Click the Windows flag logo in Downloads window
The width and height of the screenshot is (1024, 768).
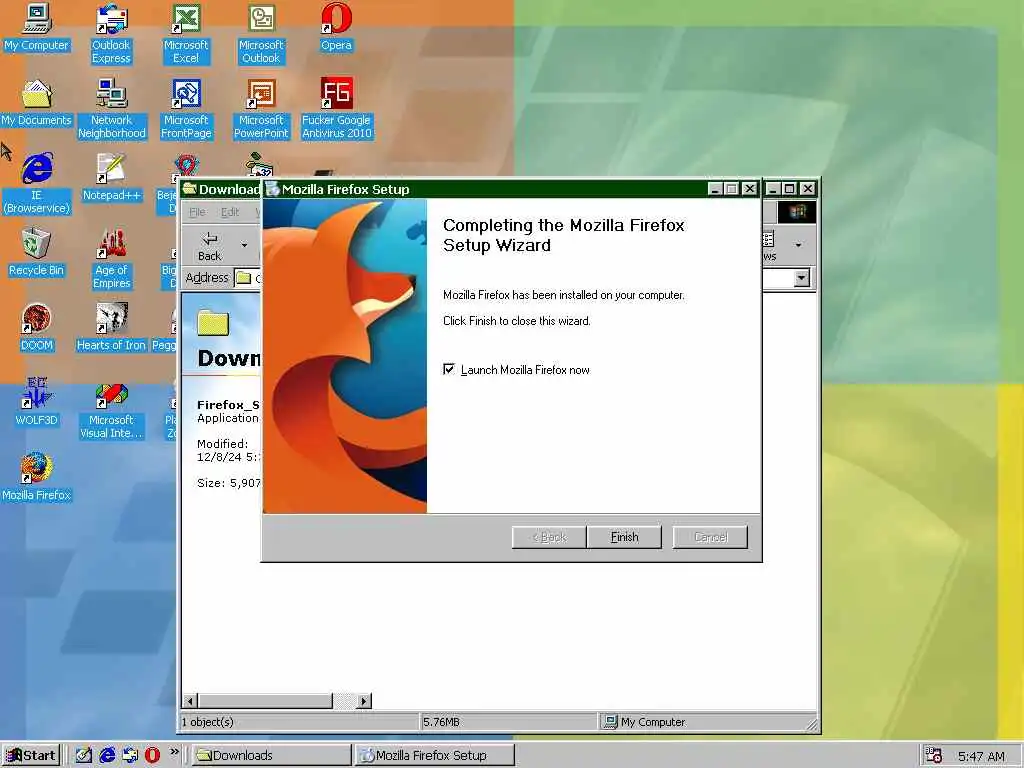coord(797,212)
